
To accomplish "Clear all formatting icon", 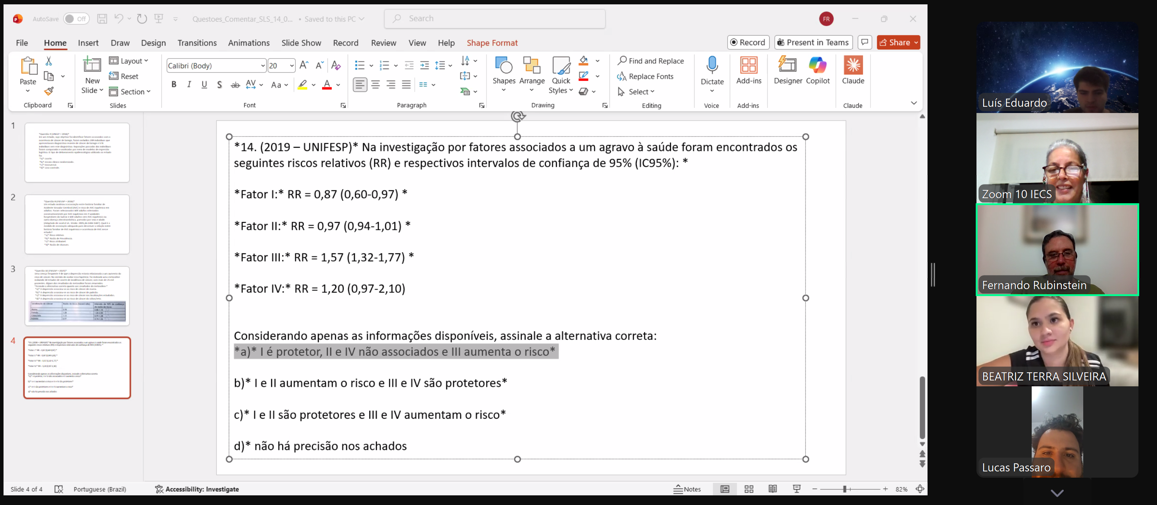I will click(x=336, y=65).
